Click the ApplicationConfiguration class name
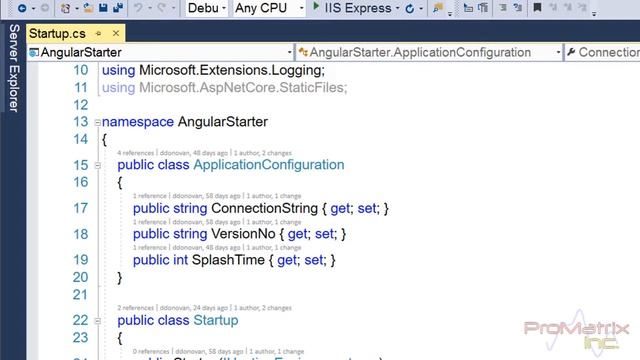640x360 pixels. pyautogui.click(x=269, y=165)
